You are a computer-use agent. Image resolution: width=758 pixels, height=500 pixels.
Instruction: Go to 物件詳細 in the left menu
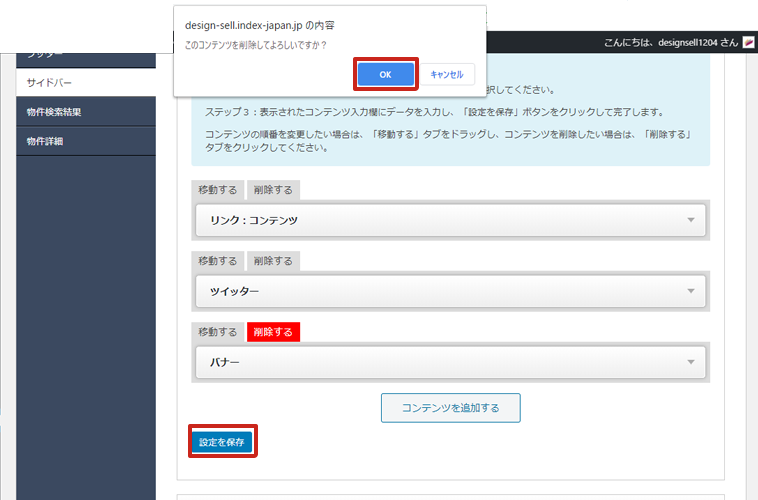(x=86, y=141)
